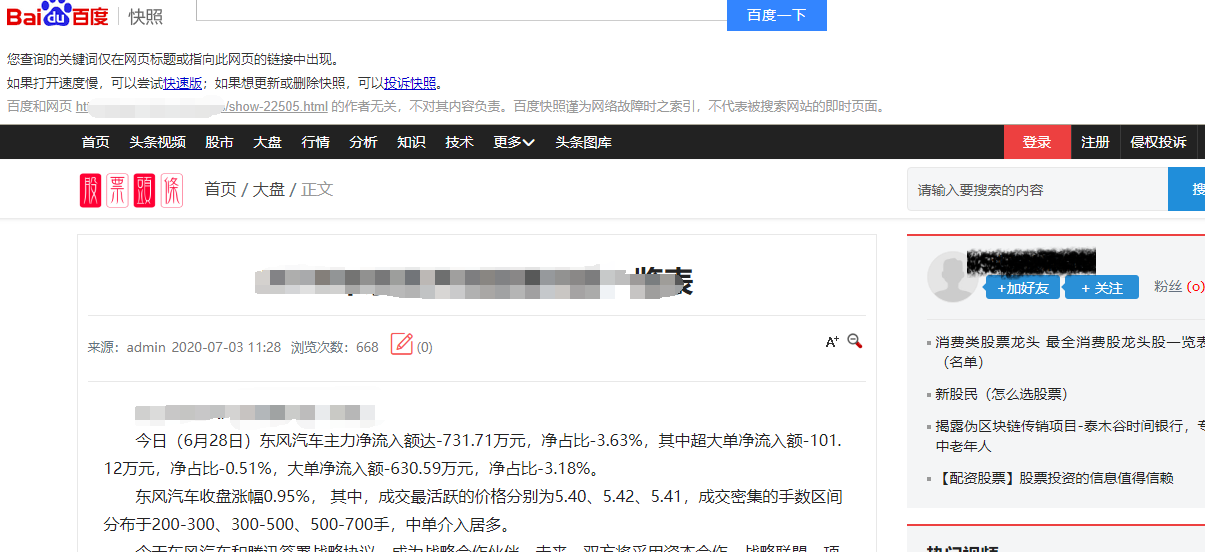
Task: Open the show-22505.html source link
Action: tap(202, 107)
